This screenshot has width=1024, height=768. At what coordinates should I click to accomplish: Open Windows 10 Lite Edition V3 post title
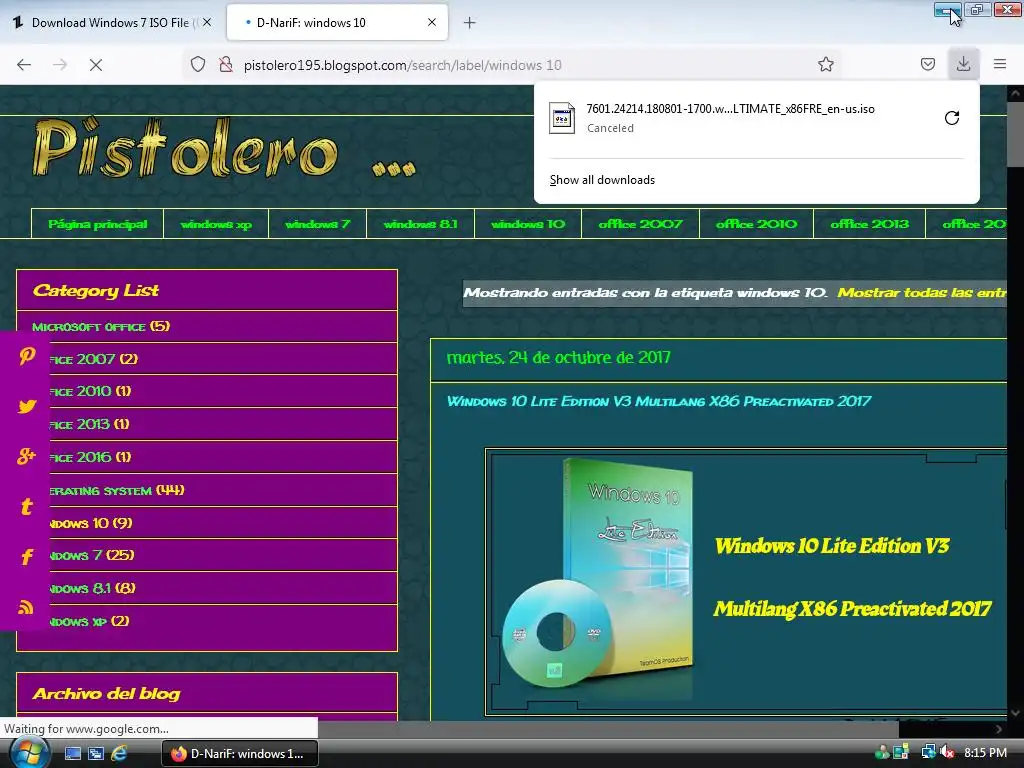659,401
